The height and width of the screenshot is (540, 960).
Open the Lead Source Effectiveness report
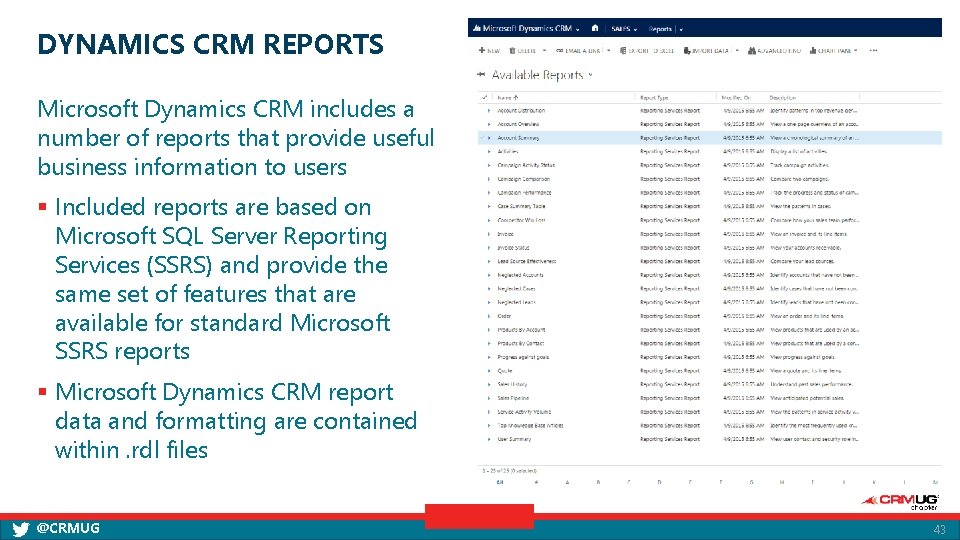pos(527,261)
